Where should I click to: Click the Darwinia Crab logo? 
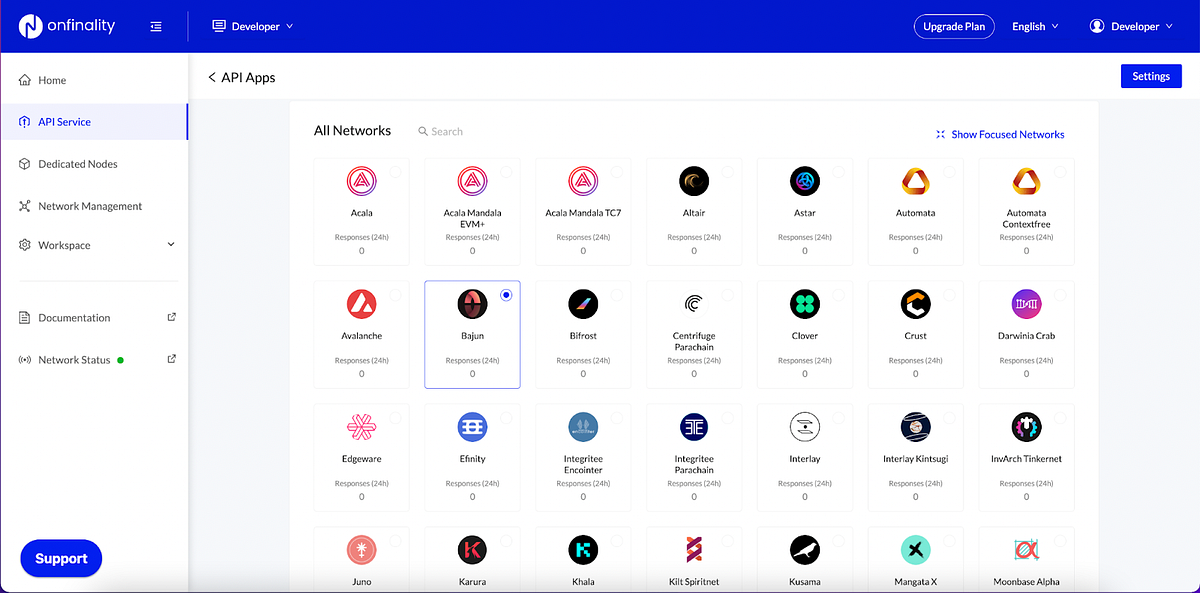(1026, 304)
